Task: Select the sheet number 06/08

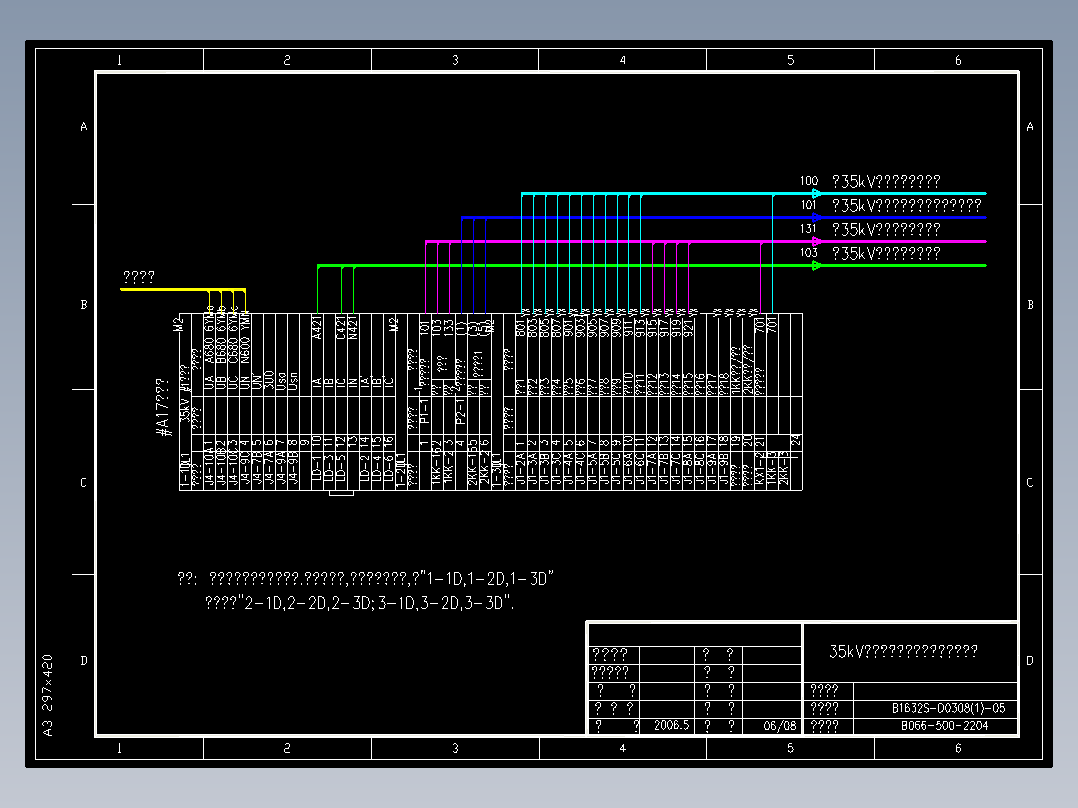Action: (780, 725)
